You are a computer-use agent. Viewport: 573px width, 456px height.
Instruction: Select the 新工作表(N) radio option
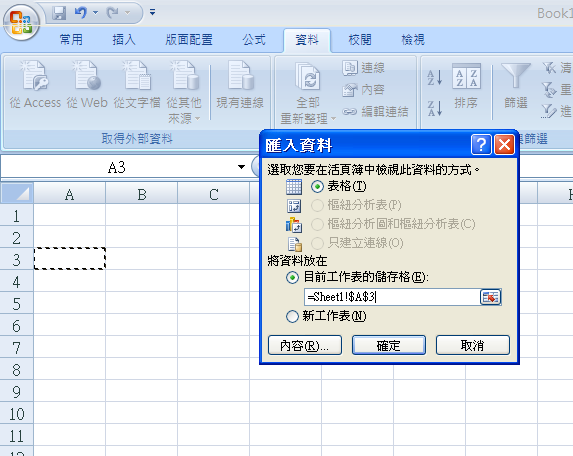tap(292, 316)
